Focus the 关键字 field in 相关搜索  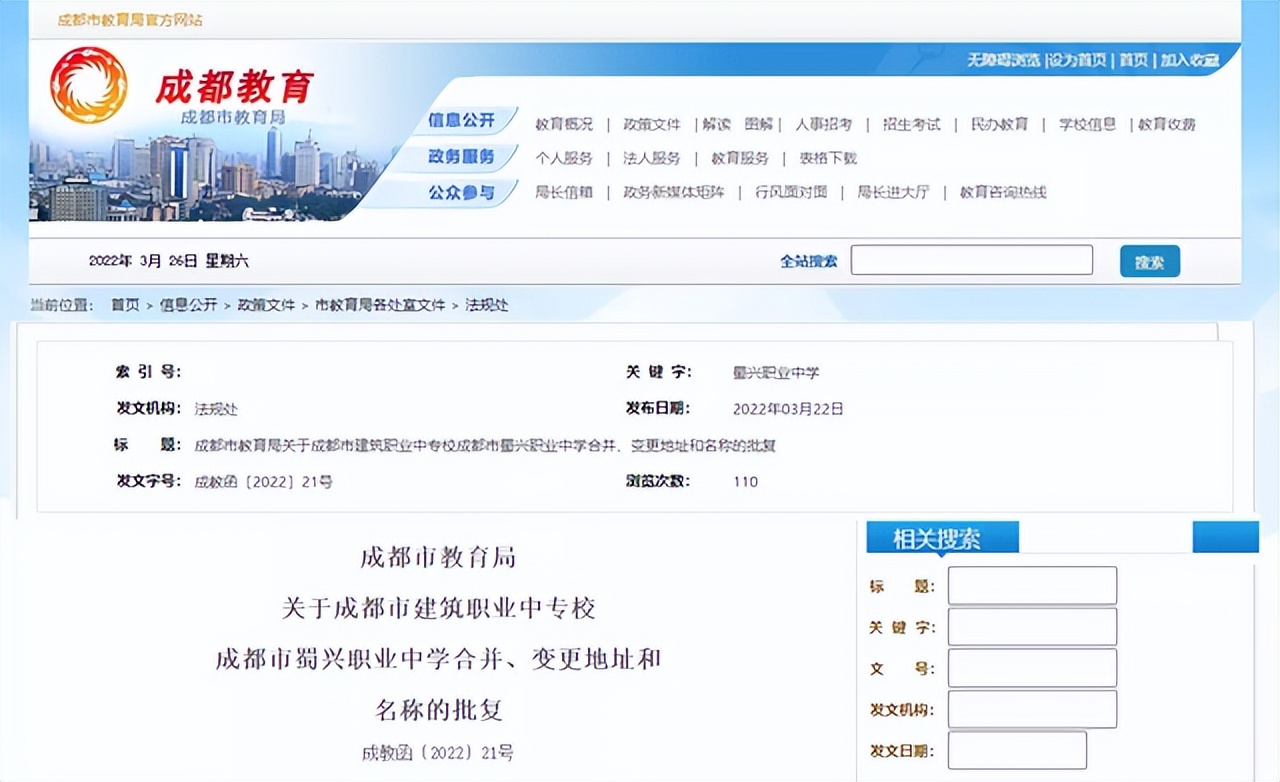1032,627
